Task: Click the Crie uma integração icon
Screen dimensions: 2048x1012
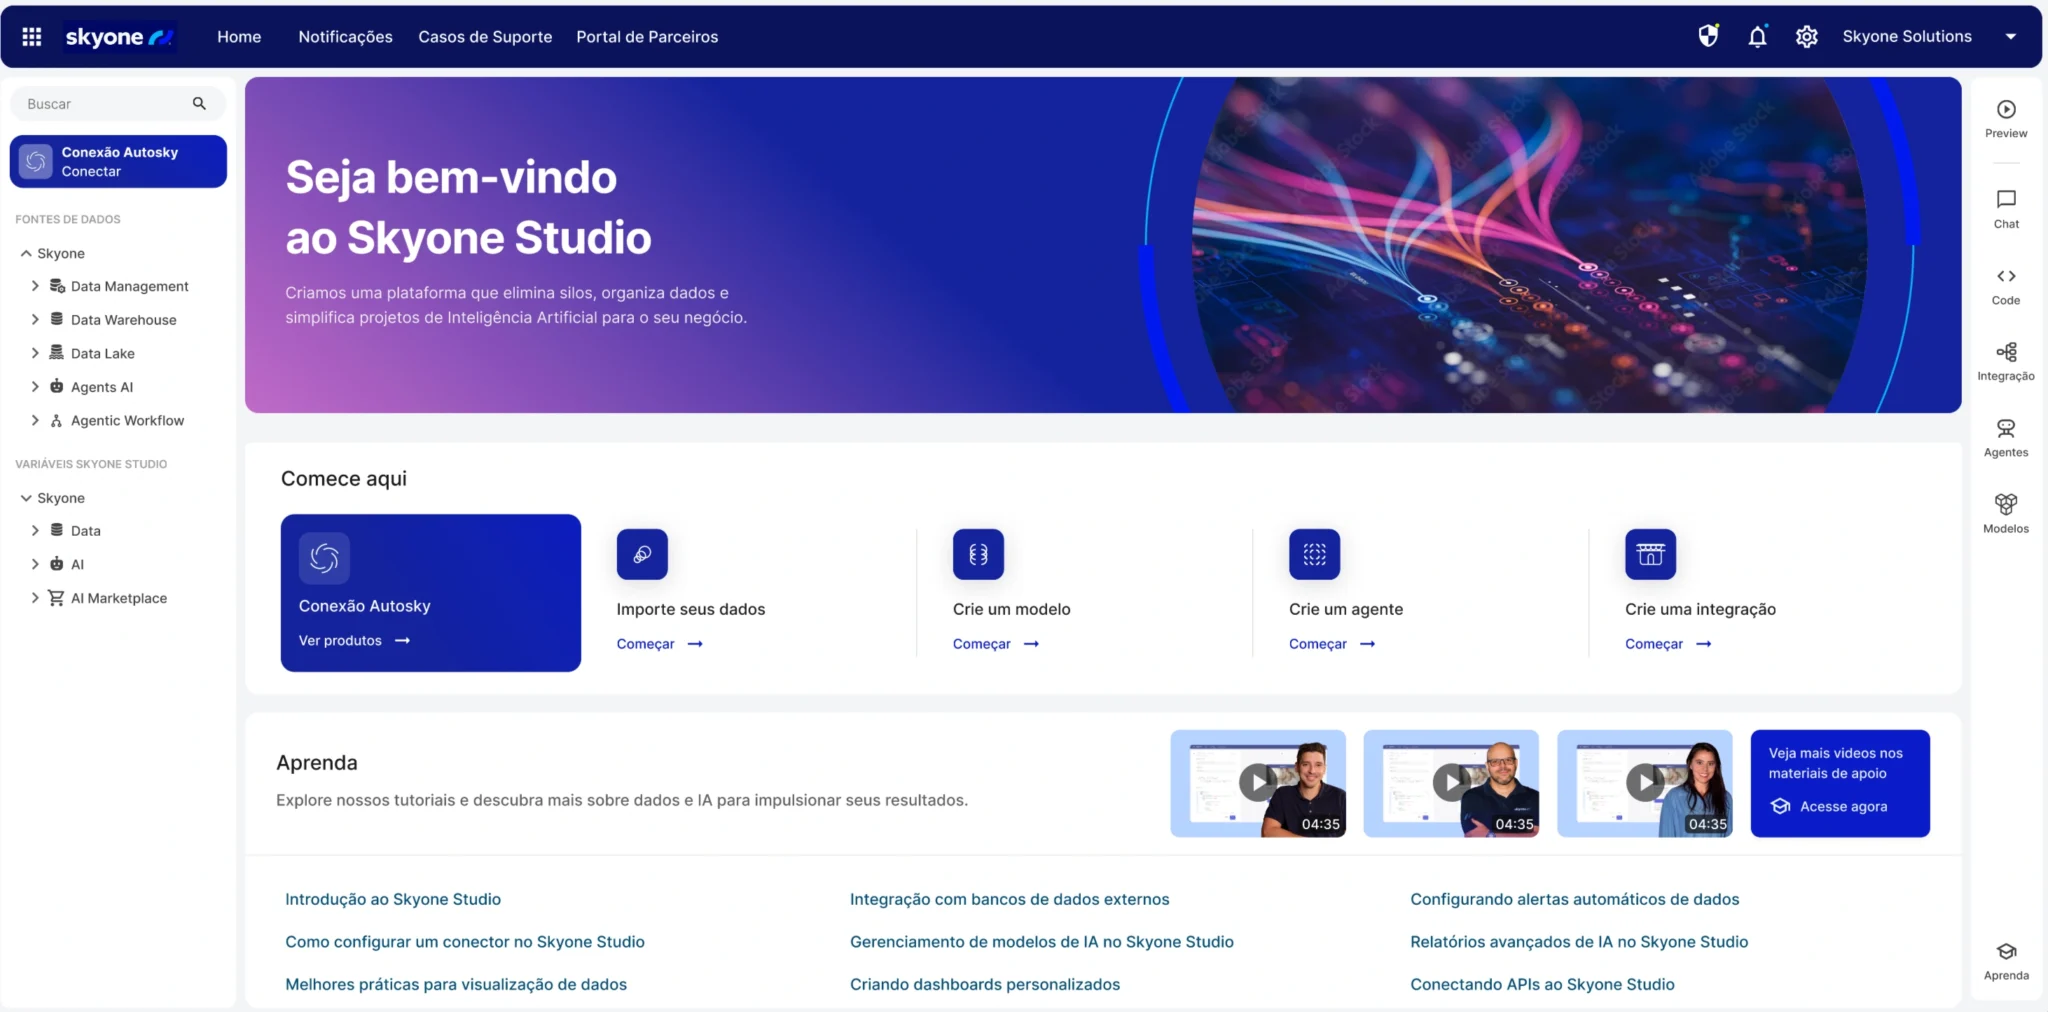Action: click(1650, 554)
